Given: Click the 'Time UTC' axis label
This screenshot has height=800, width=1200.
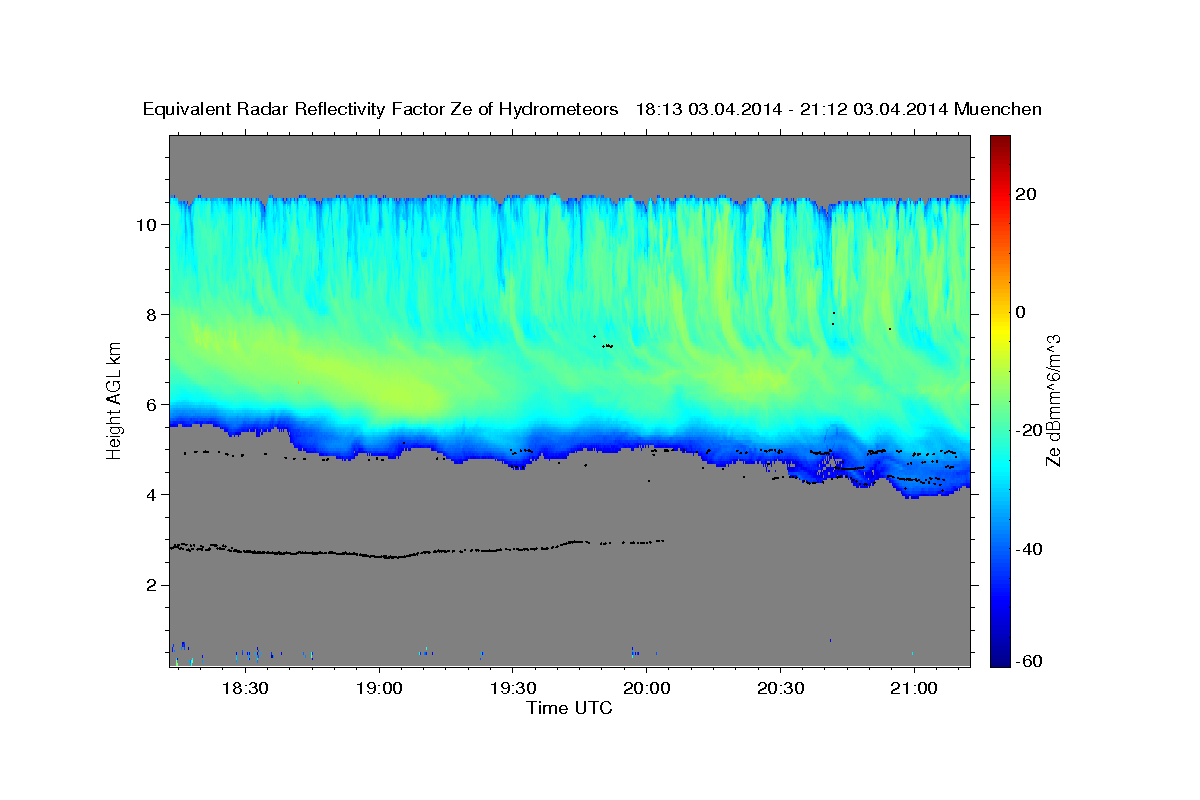Looking at the screenshot, I should point(569,708).
